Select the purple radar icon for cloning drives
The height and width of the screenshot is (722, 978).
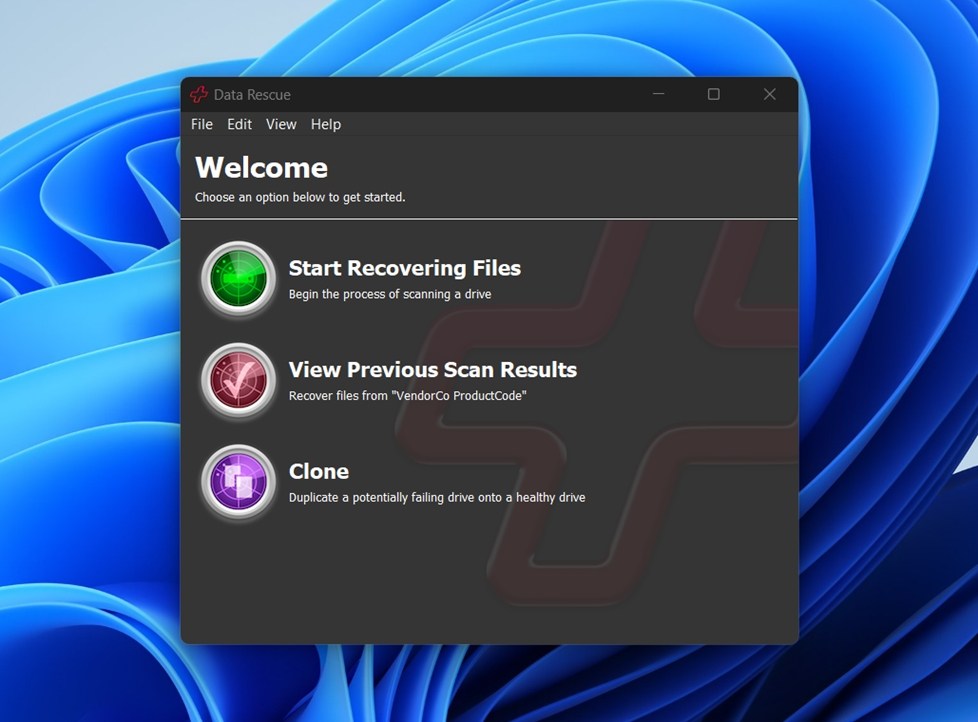(x=237, y=483)
